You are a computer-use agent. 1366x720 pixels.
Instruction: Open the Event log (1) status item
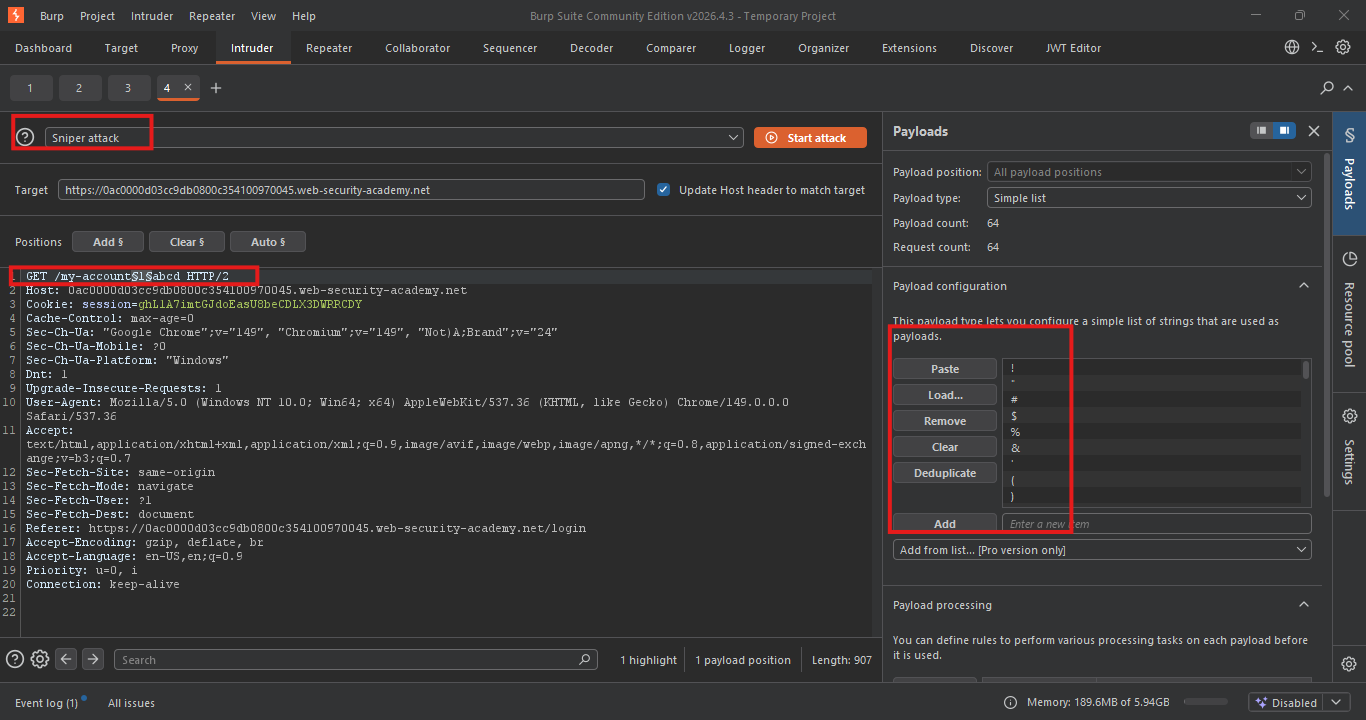[x=46, y=703]
